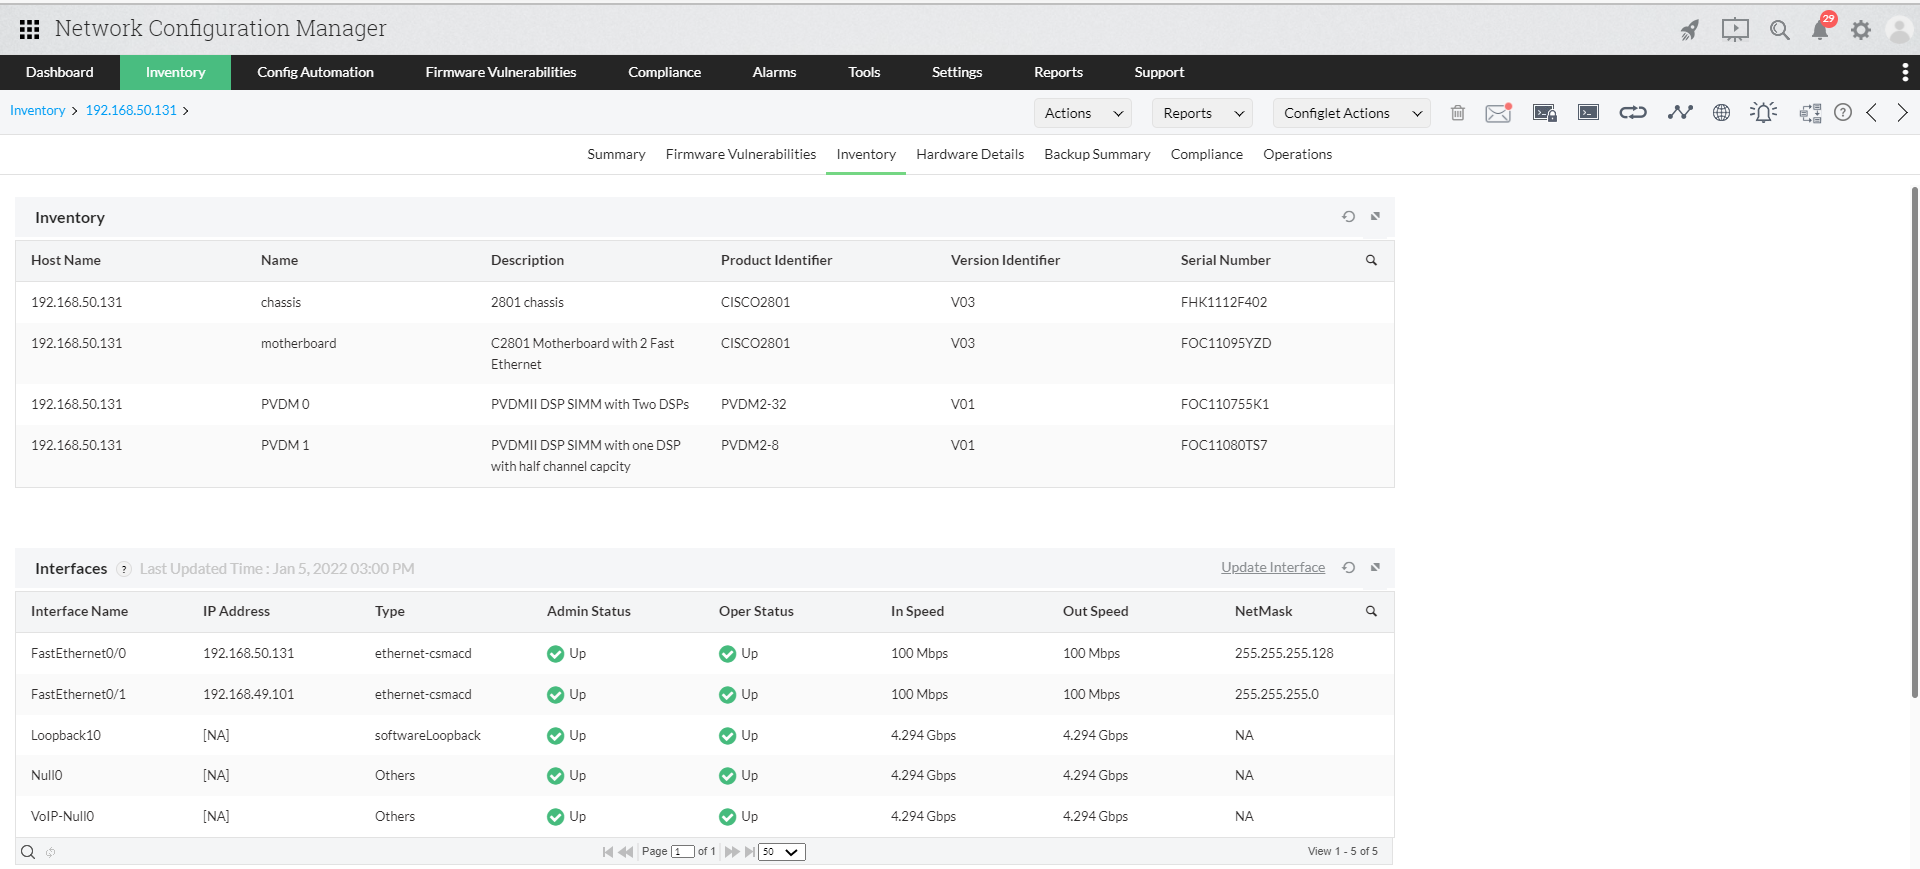Open notifications bell showing 29
The image size is (1920, 869).
(x=1820, y=30)
